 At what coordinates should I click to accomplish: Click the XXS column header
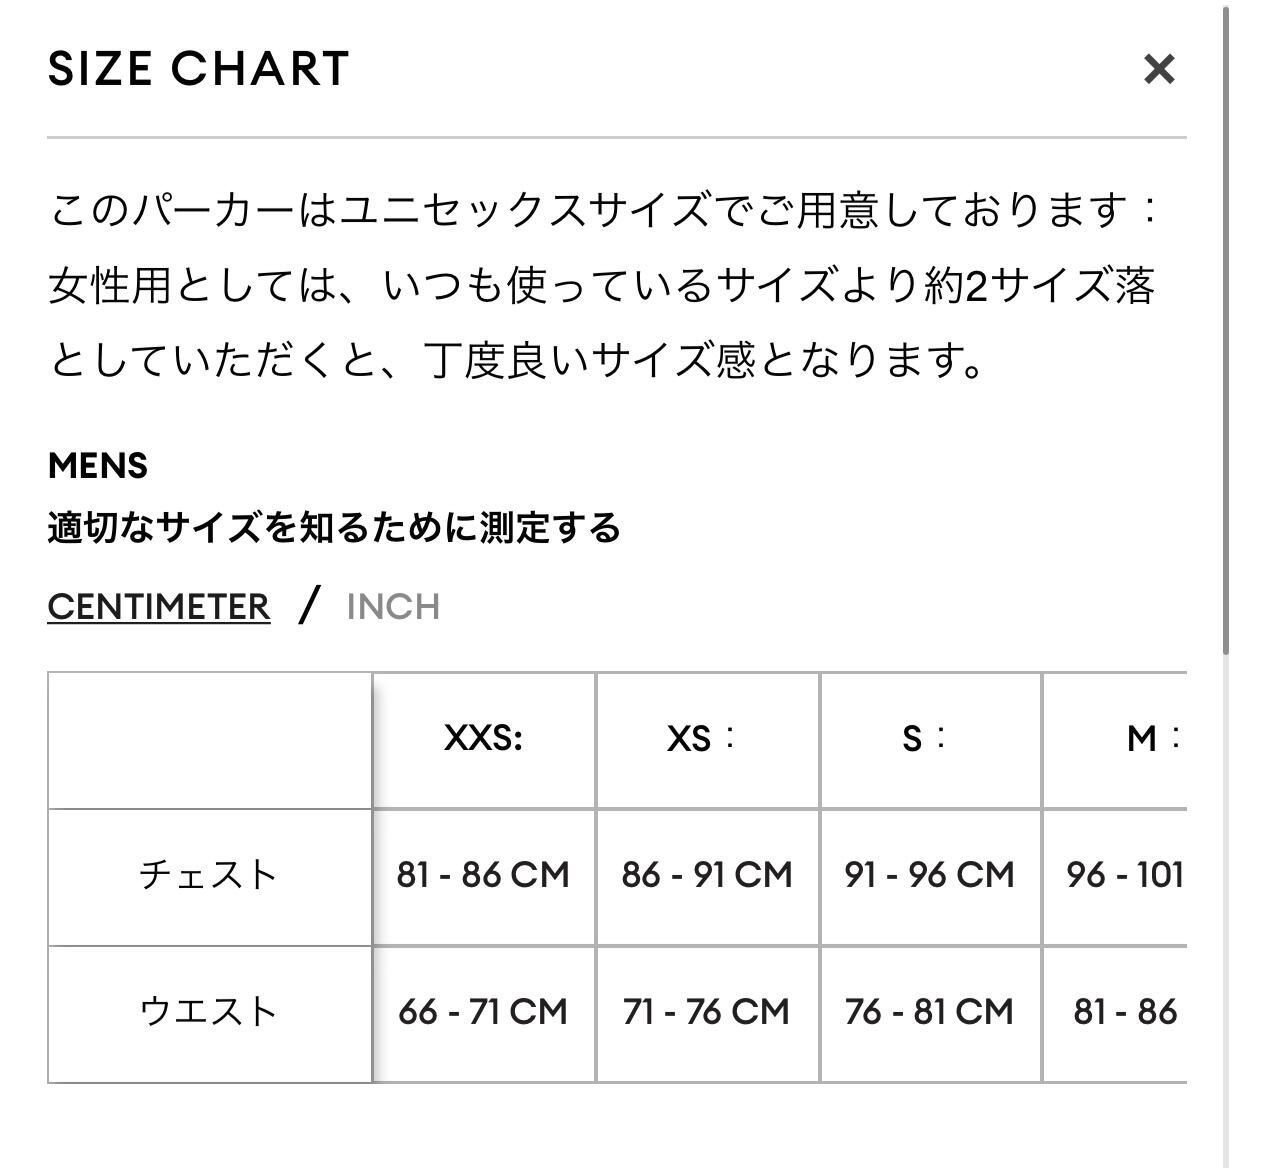[x=483, y=739]
